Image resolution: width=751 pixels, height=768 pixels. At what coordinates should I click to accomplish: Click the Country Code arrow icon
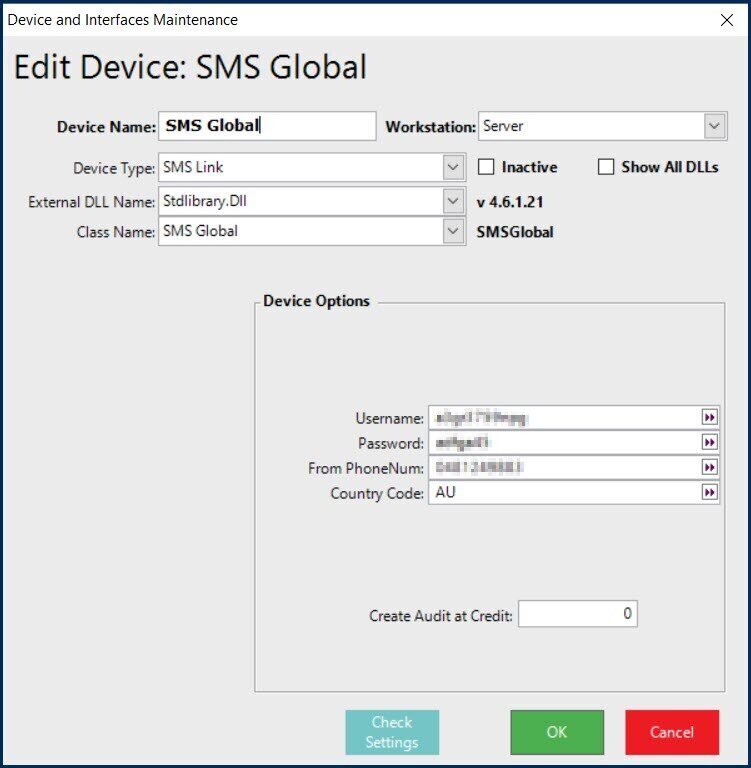(x=710, y=492)
